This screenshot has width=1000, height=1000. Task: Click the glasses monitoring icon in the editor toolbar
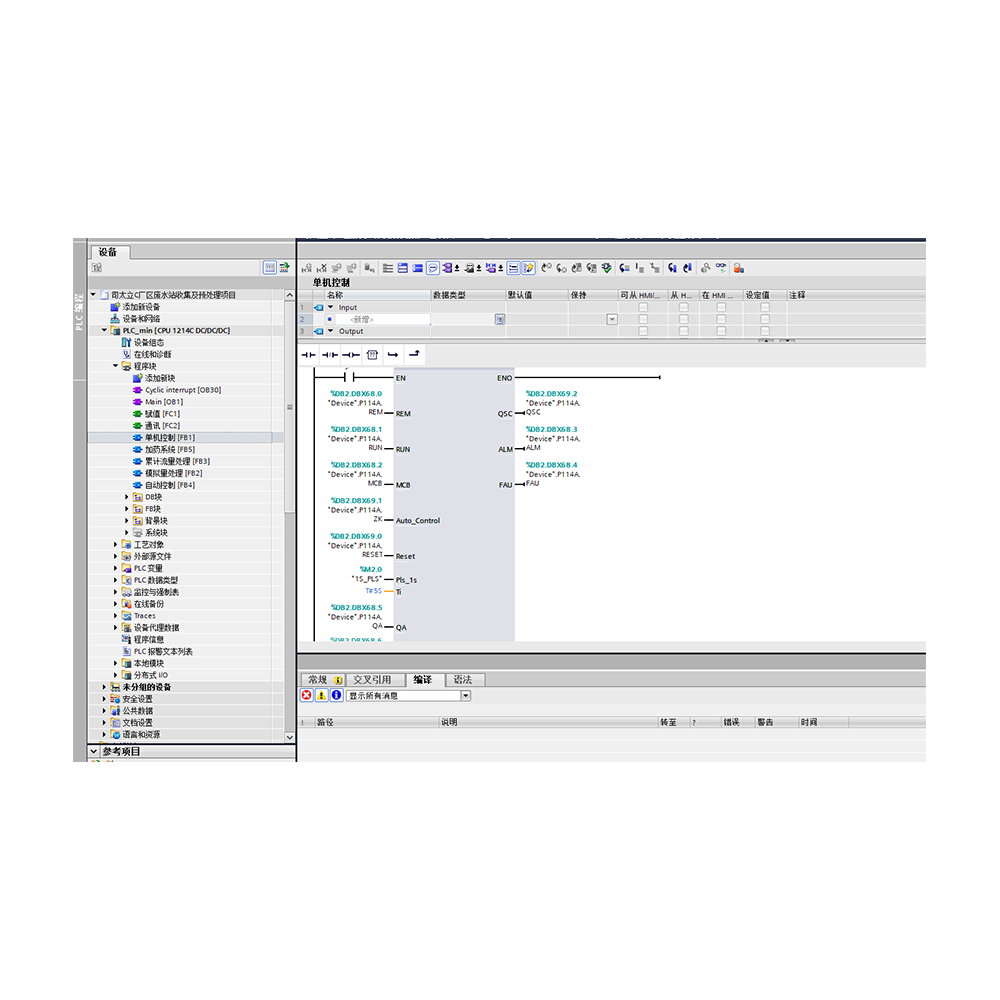click(721, 268)
